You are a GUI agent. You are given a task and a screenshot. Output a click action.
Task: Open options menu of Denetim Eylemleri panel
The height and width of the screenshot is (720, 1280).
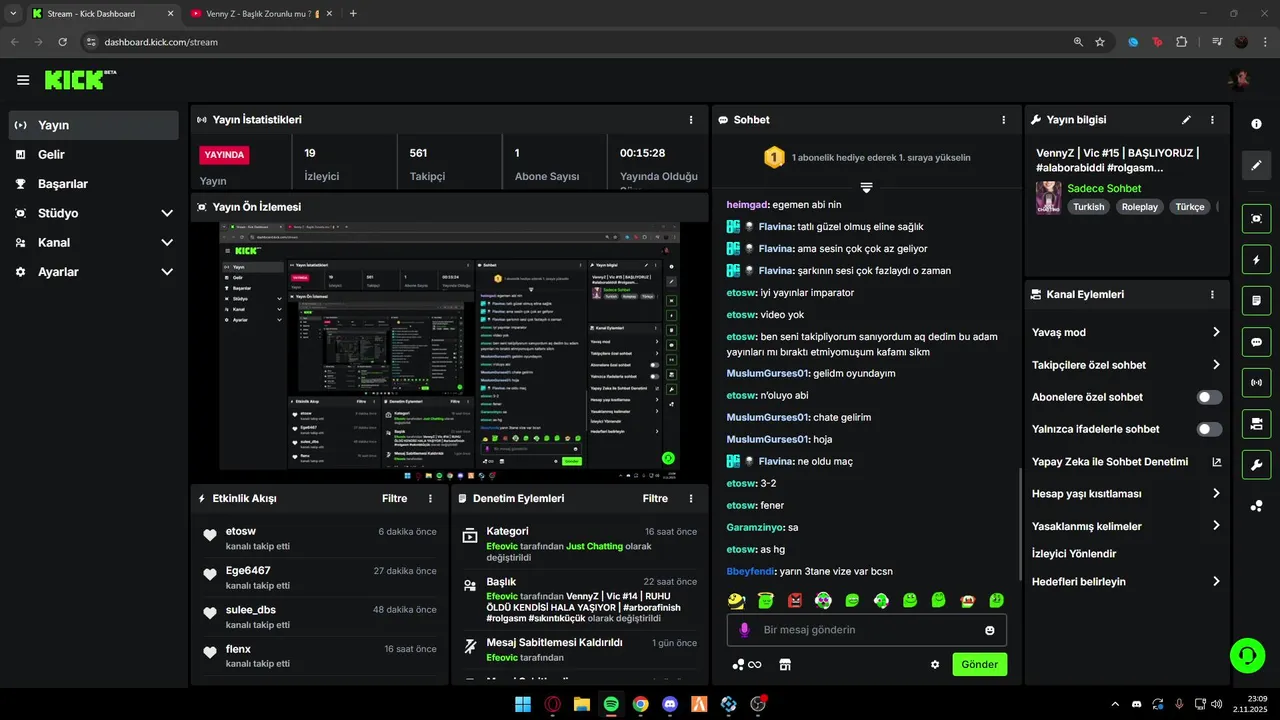click(x=691, y=498)
